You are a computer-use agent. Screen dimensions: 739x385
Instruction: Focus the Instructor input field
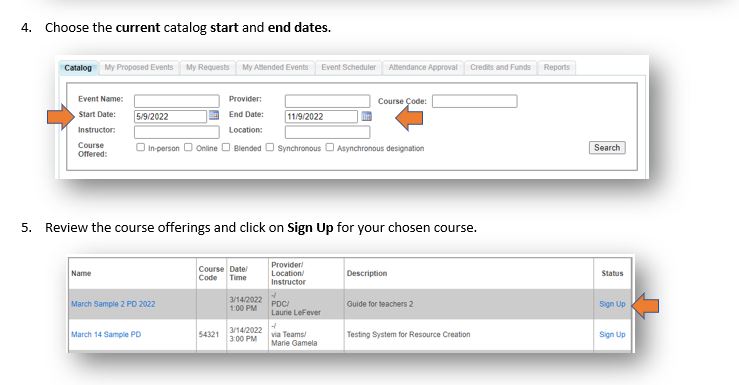177,132
